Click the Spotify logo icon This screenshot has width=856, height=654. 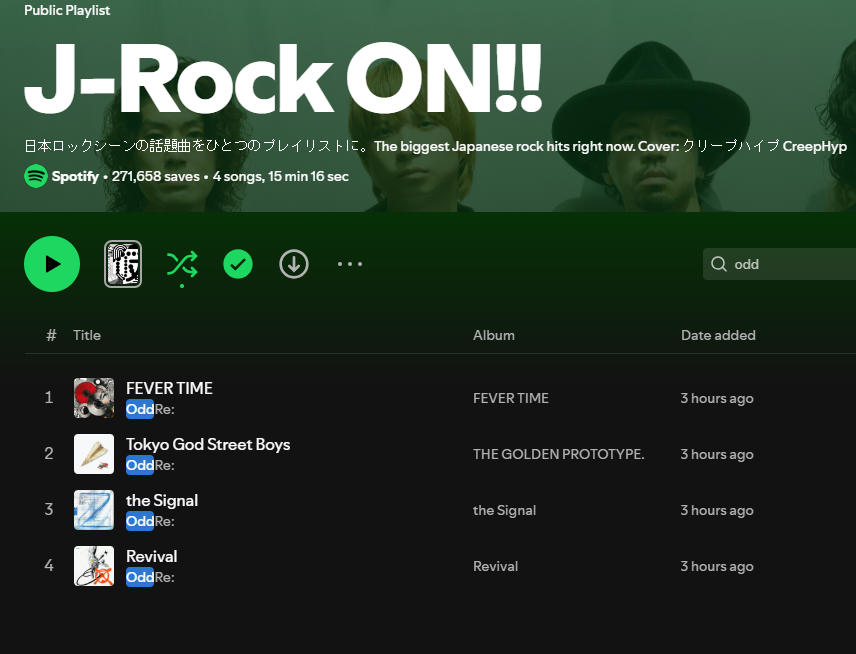(x=36, y=176)
